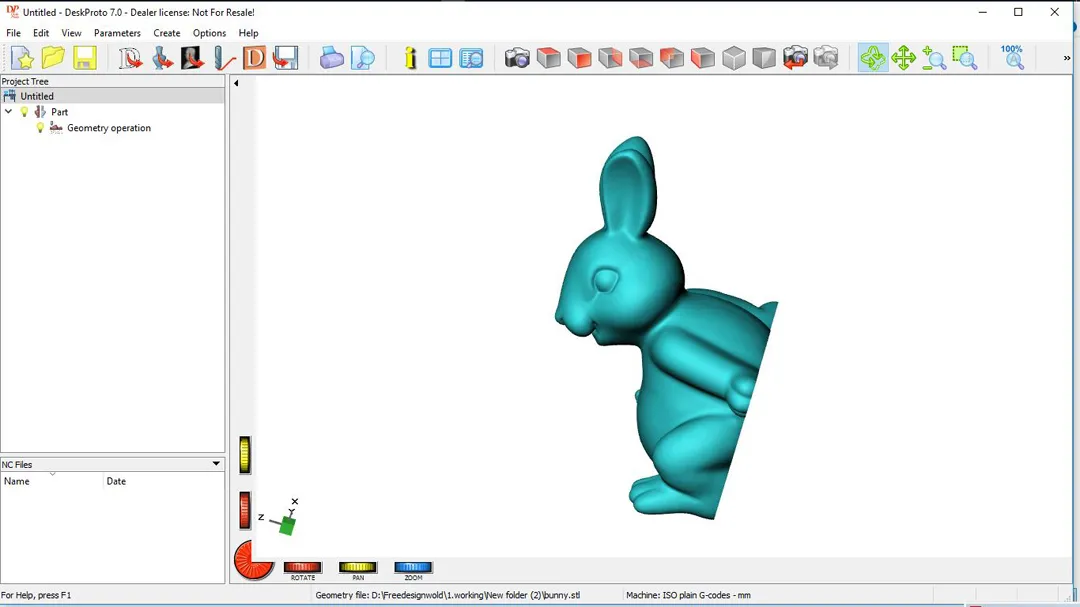Click the New Project star icon
Screen dimensions: 1080x607
[22, 58]
